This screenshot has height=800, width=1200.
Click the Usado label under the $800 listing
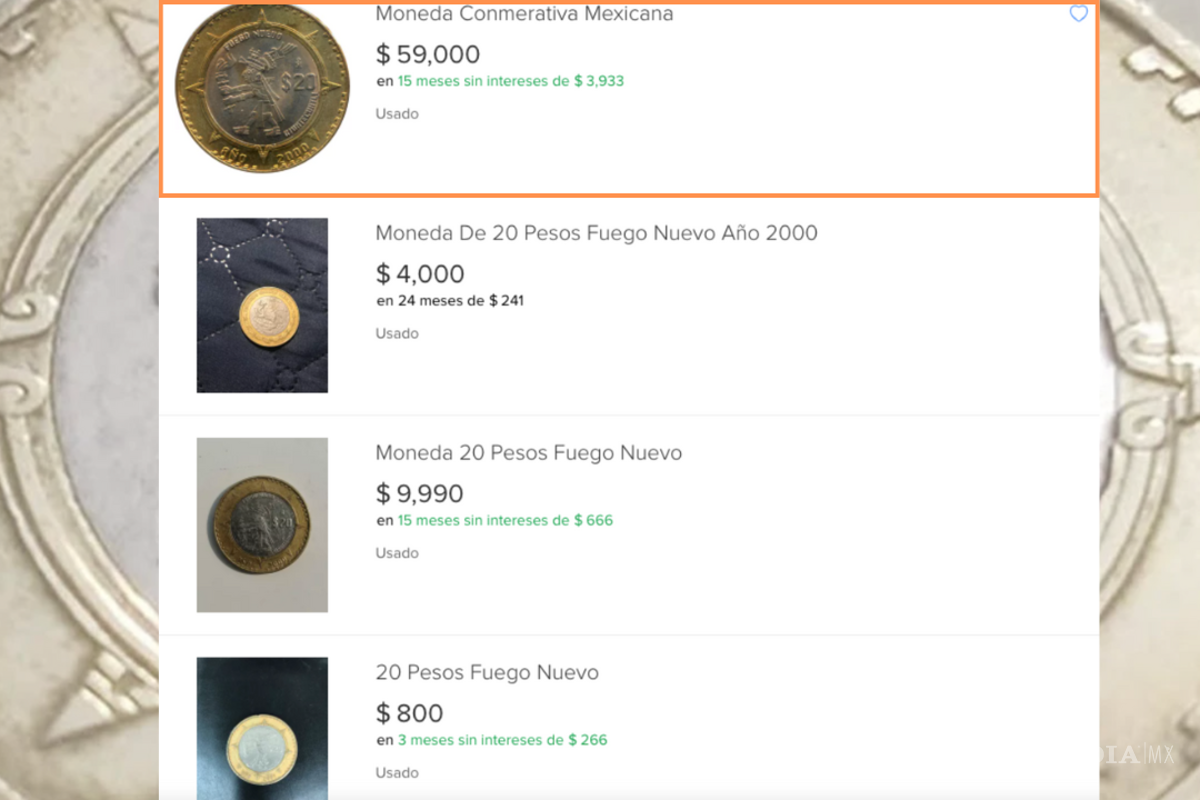[397, 772]
